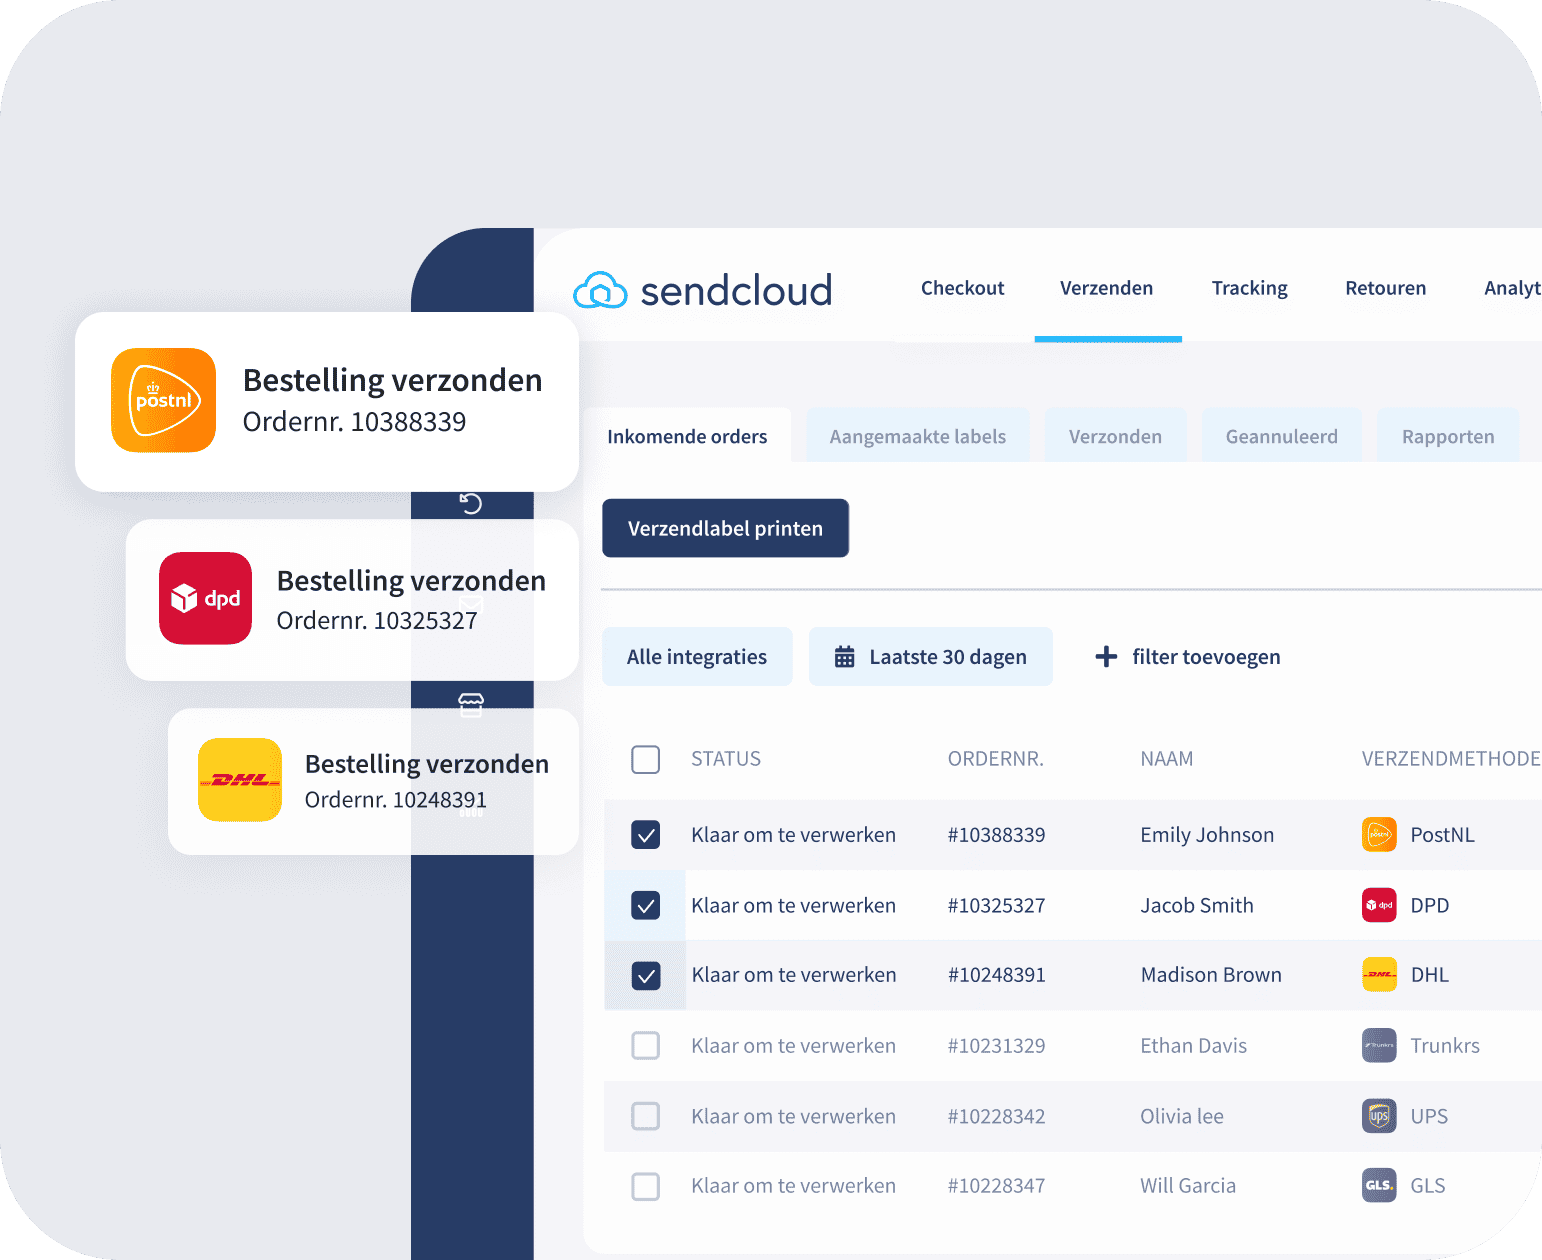1542x1260 pixels.
Task: Open the Checkout menu item
Action: click(x=962, y=288)
